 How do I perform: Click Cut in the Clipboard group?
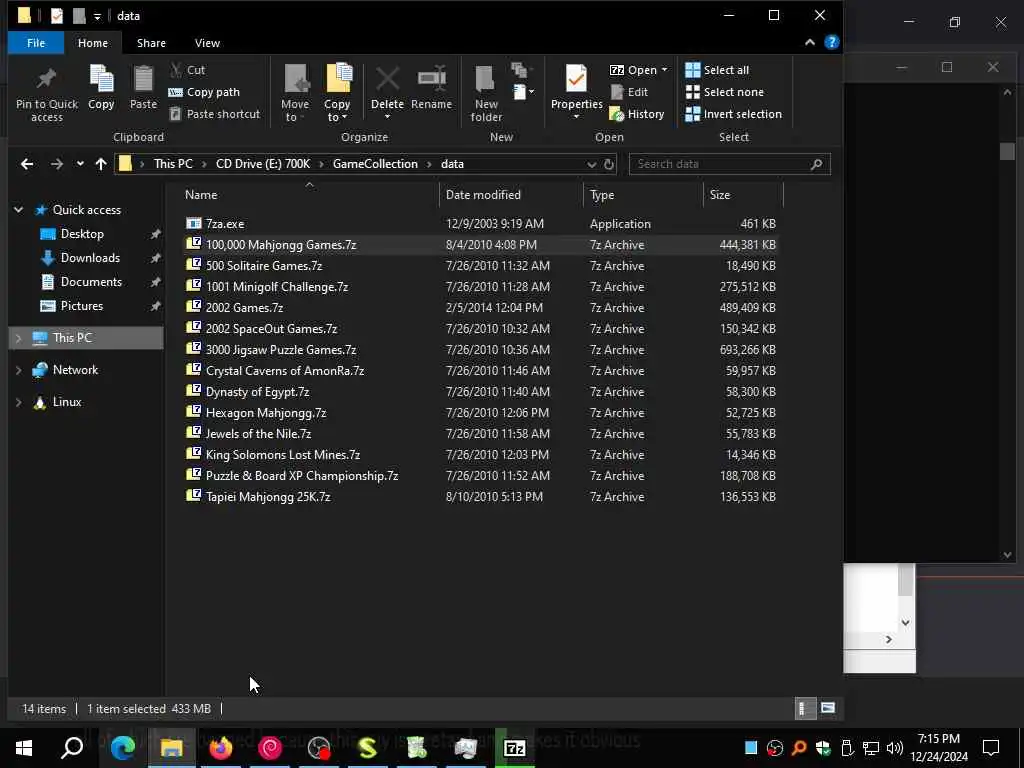[187, 70]
